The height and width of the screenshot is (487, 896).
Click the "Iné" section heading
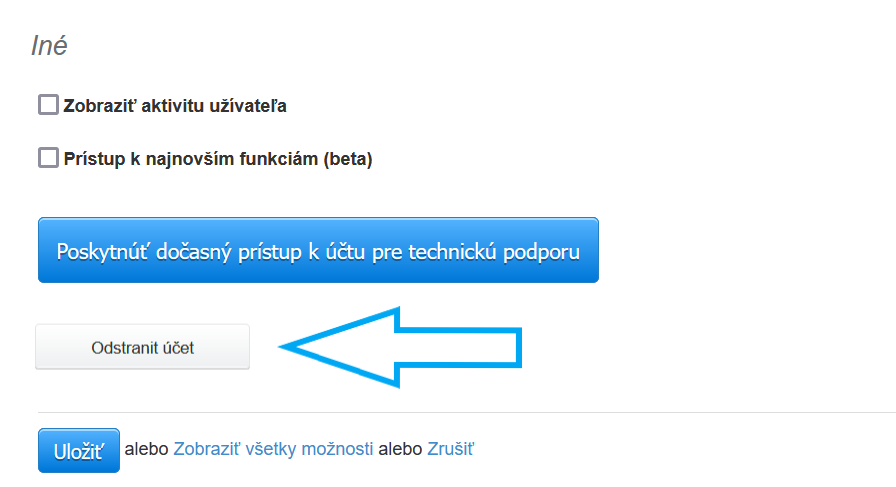49,46
